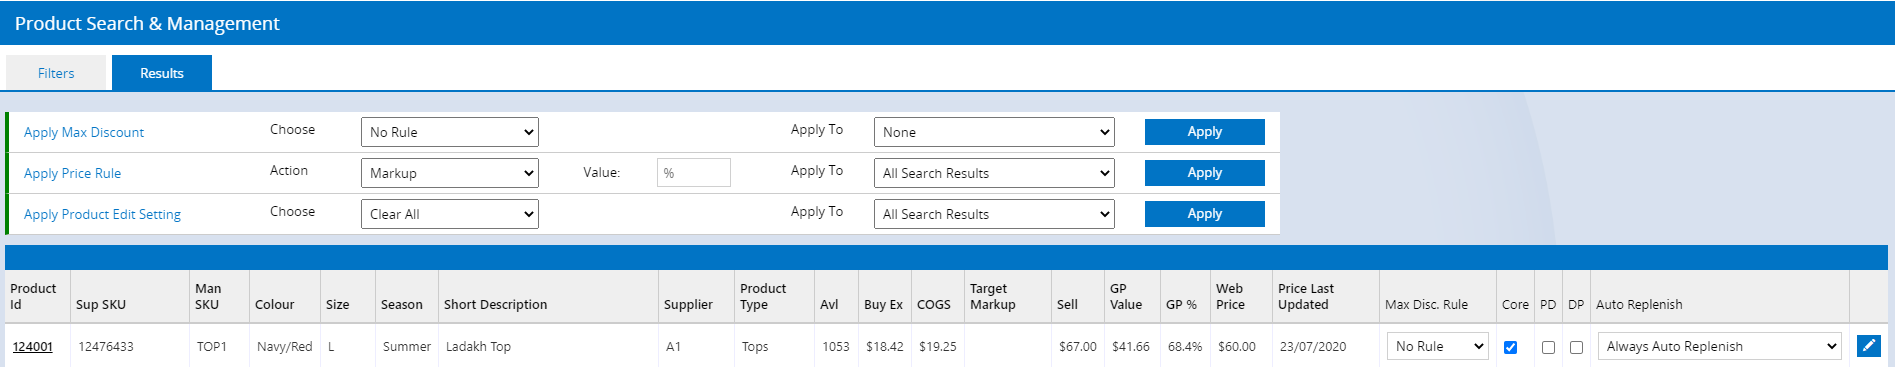Open Apply To dropdown for Price Rule

[x=994, y=173]
